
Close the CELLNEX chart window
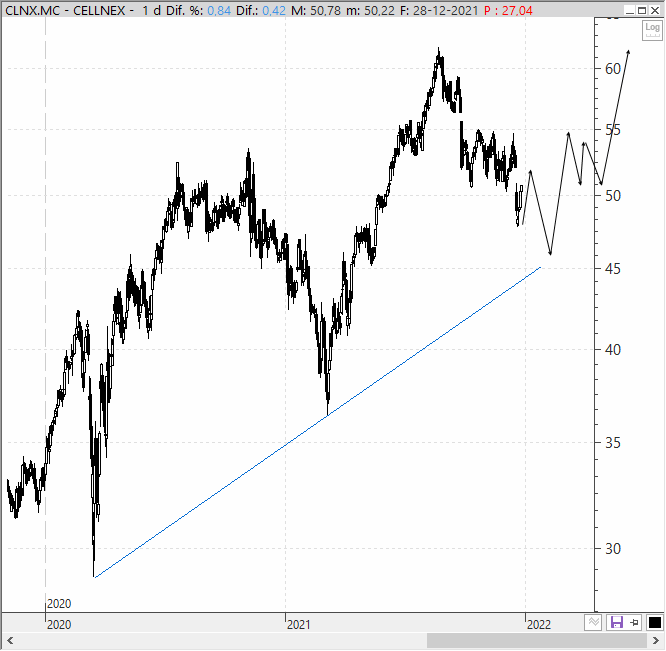point(655,10)
